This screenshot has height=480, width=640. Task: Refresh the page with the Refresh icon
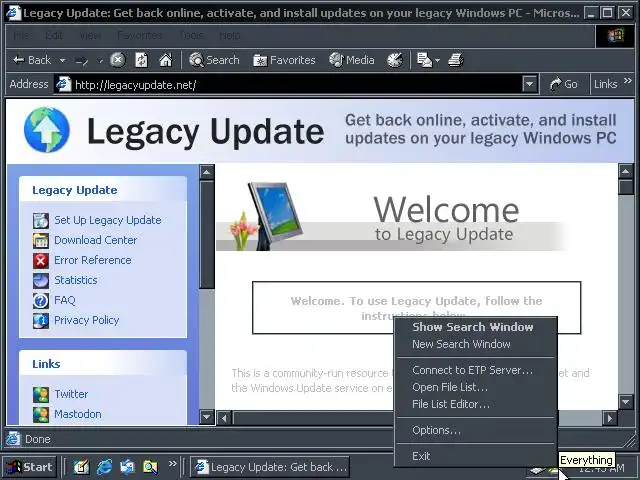(x=141, y=60)
